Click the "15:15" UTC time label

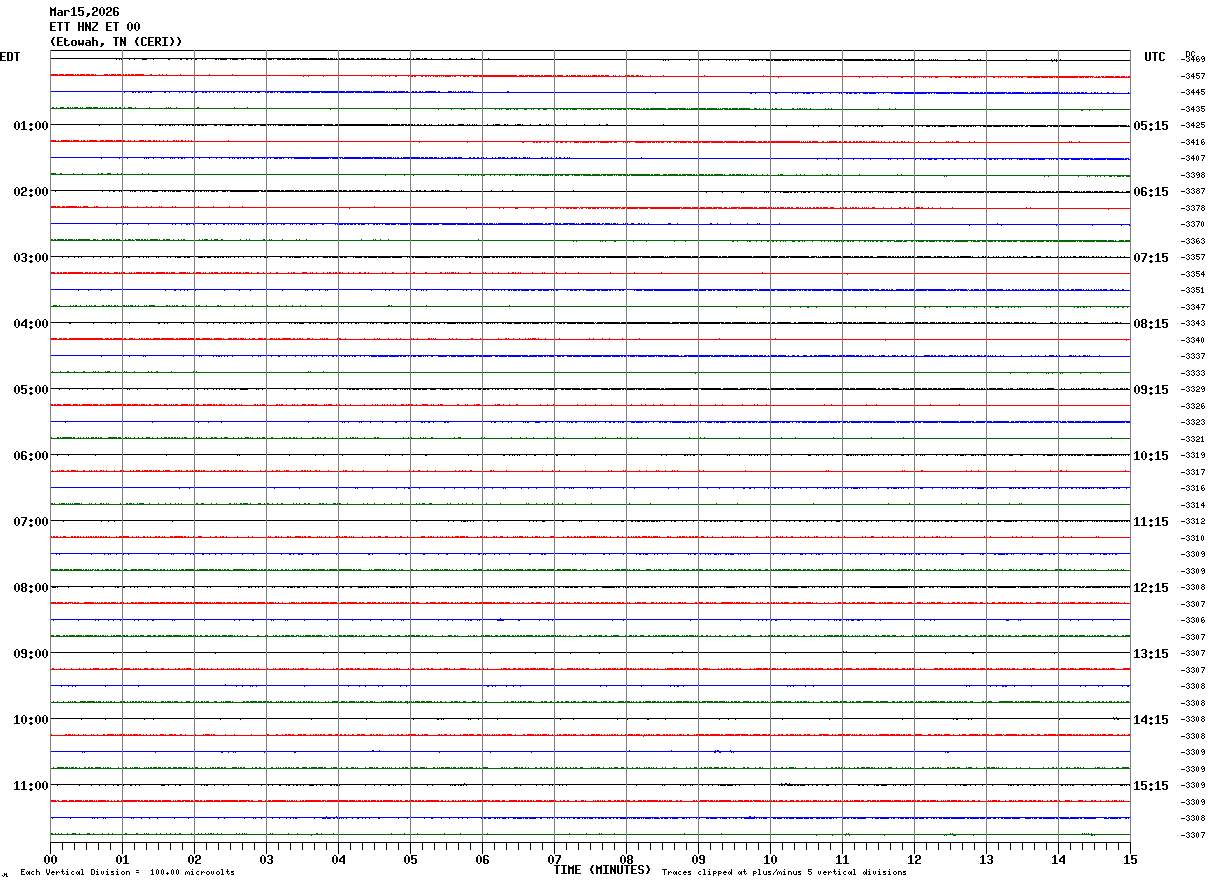[1151, 786]
